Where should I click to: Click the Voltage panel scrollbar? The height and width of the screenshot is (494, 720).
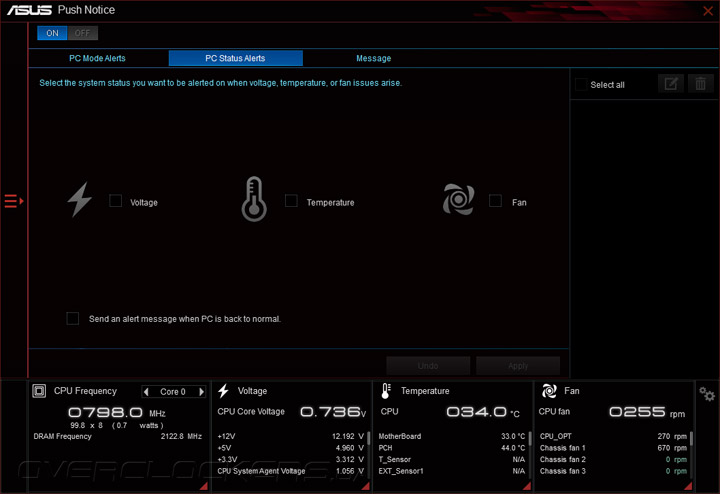(369, 438)
